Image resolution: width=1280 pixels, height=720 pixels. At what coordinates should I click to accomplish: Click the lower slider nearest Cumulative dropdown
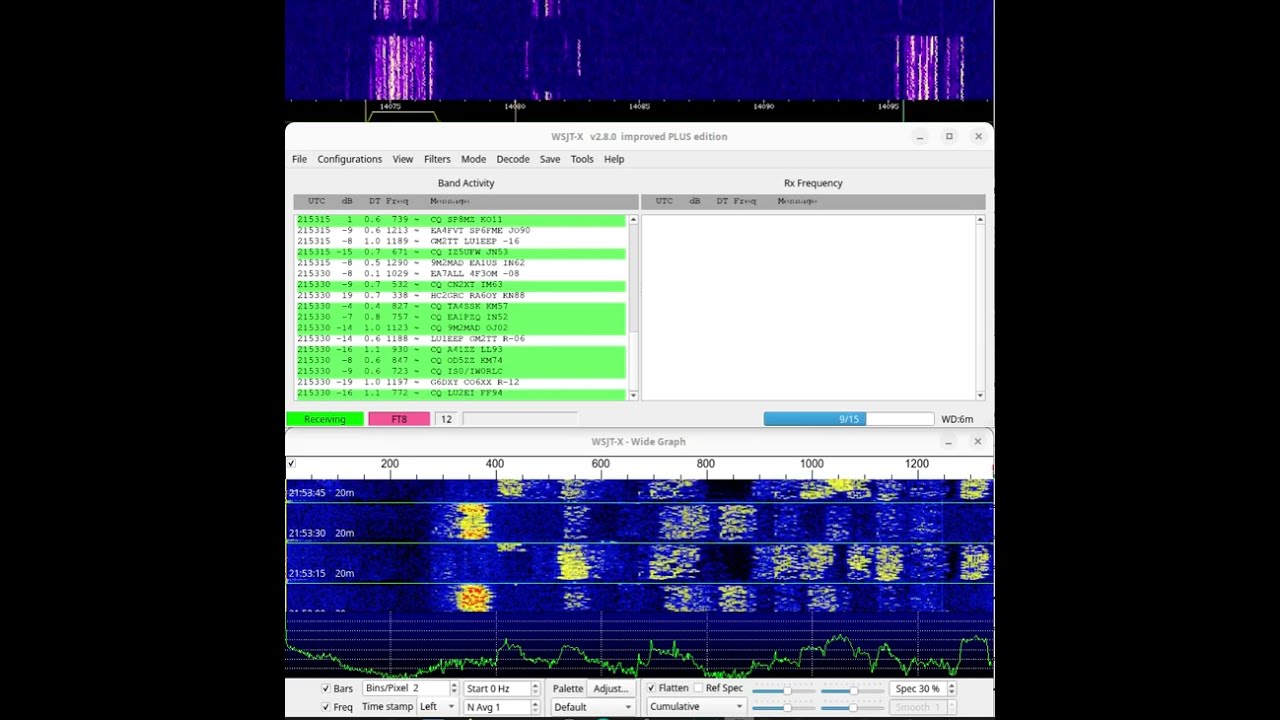click(783, 707)
